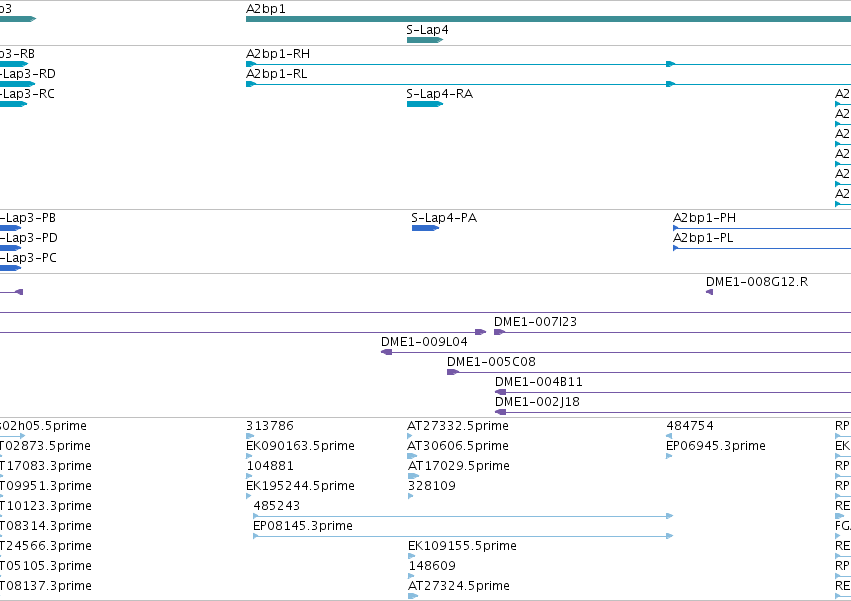Viewport: 851px width, 601px height.
Task: Click the S-Lap4-RA transcript arrow
Action: point(425,104)
